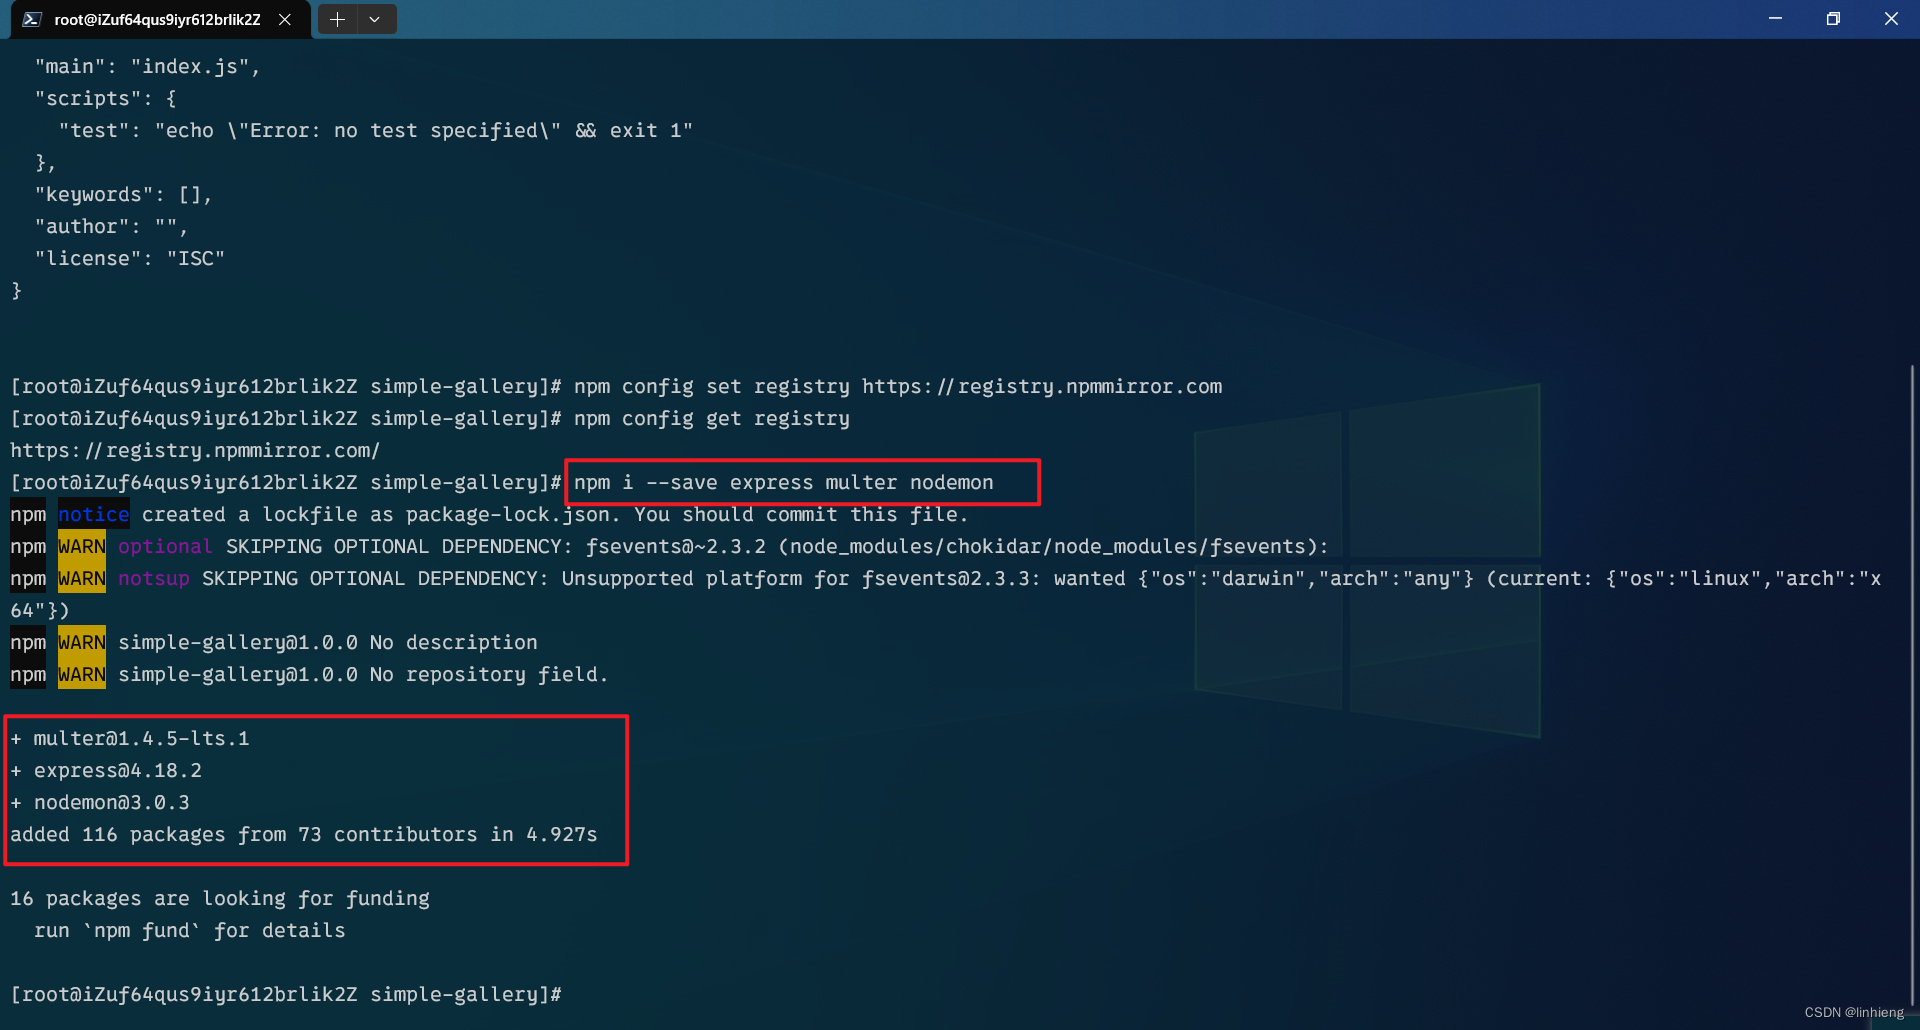The image size is (1920, 1030).
Task: Minimize the terminal window
Action: (x=1775, y=19)
